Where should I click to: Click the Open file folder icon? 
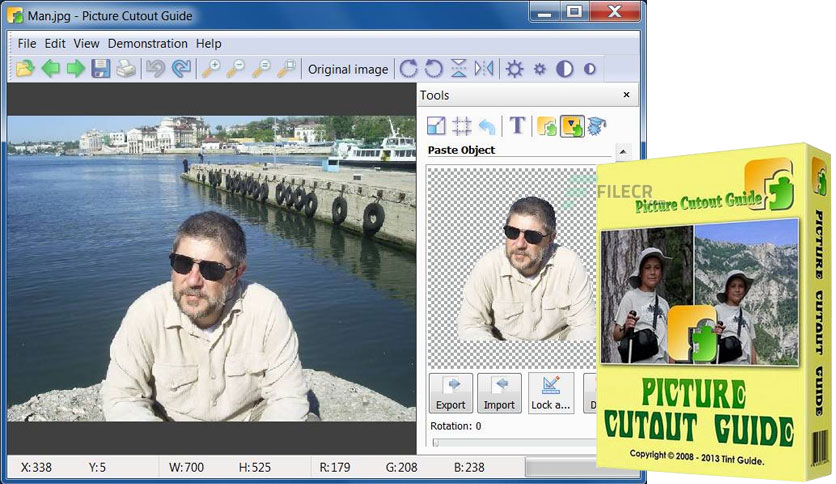pos(25,69)
